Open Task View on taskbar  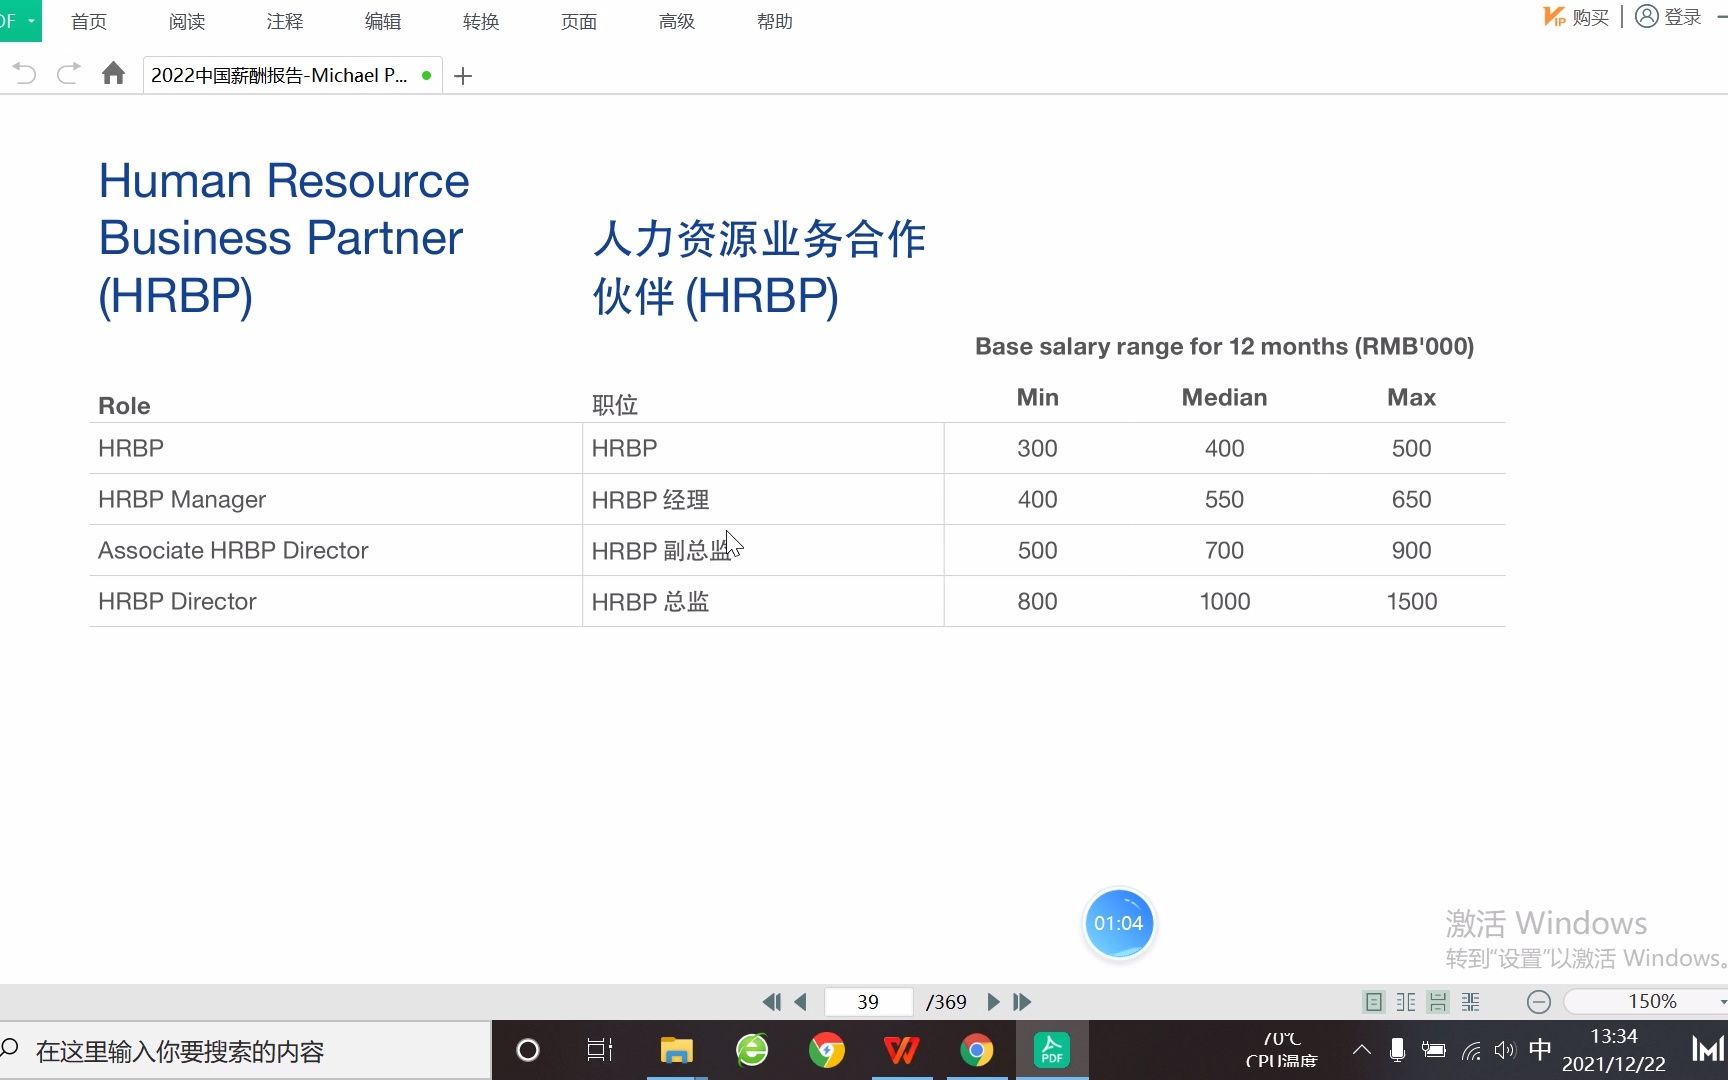pyautogui.click(x=600, y=1050)
